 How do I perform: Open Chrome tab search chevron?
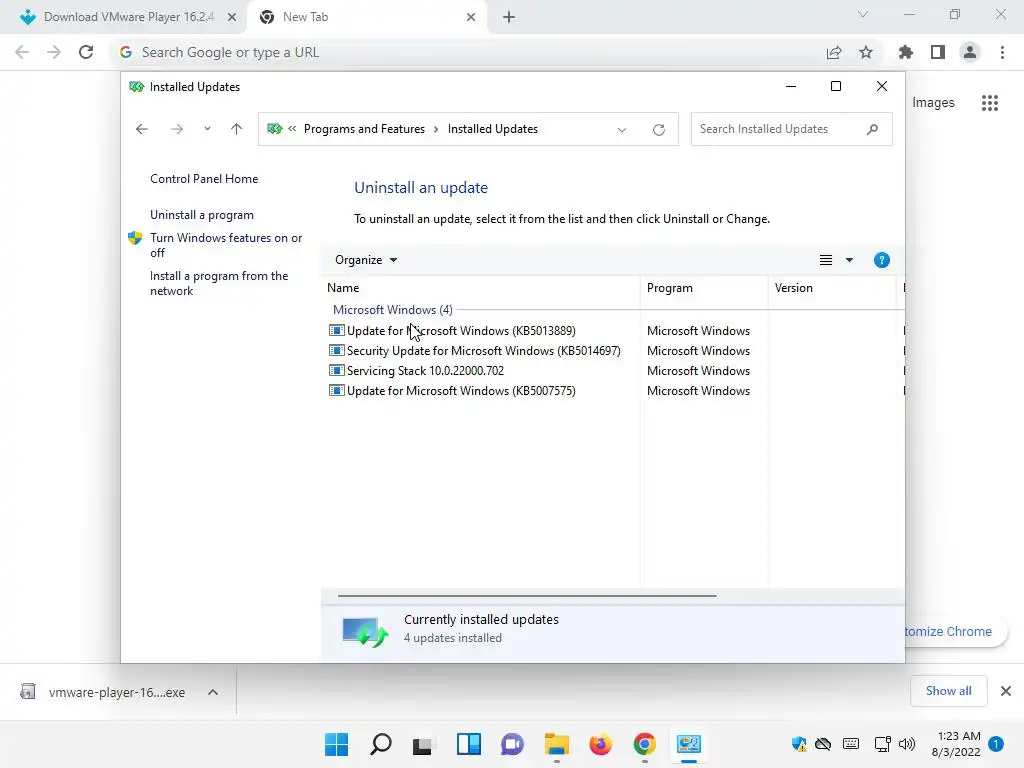(863, 14)
